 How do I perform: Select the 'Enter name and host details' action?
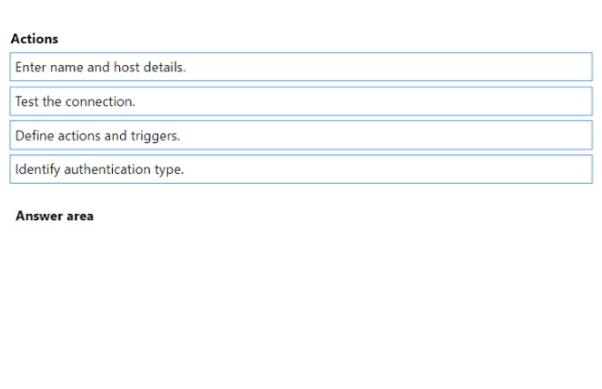[301, 67]
